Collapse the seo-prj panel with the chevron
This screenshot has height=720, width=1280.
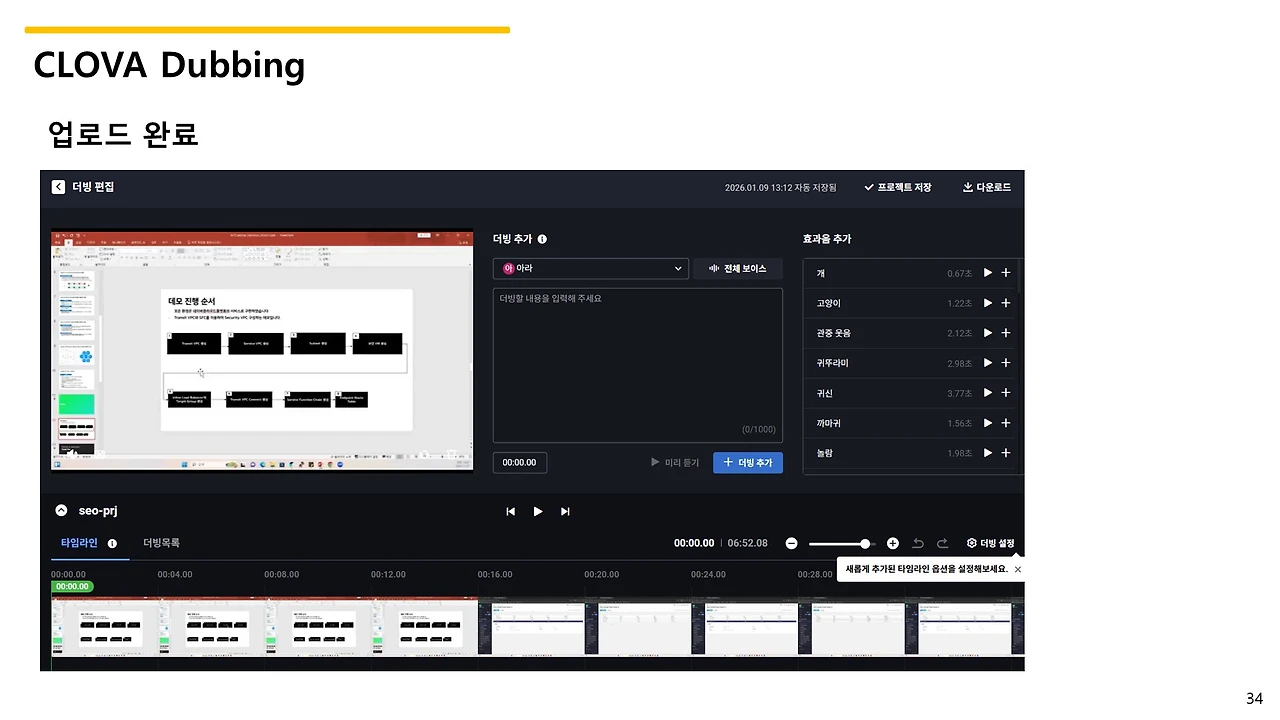60,510
